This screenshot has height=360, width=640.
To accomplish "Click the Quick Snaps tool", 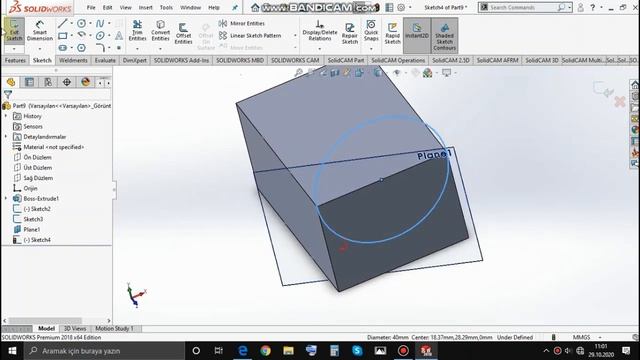I will point(371,31).
